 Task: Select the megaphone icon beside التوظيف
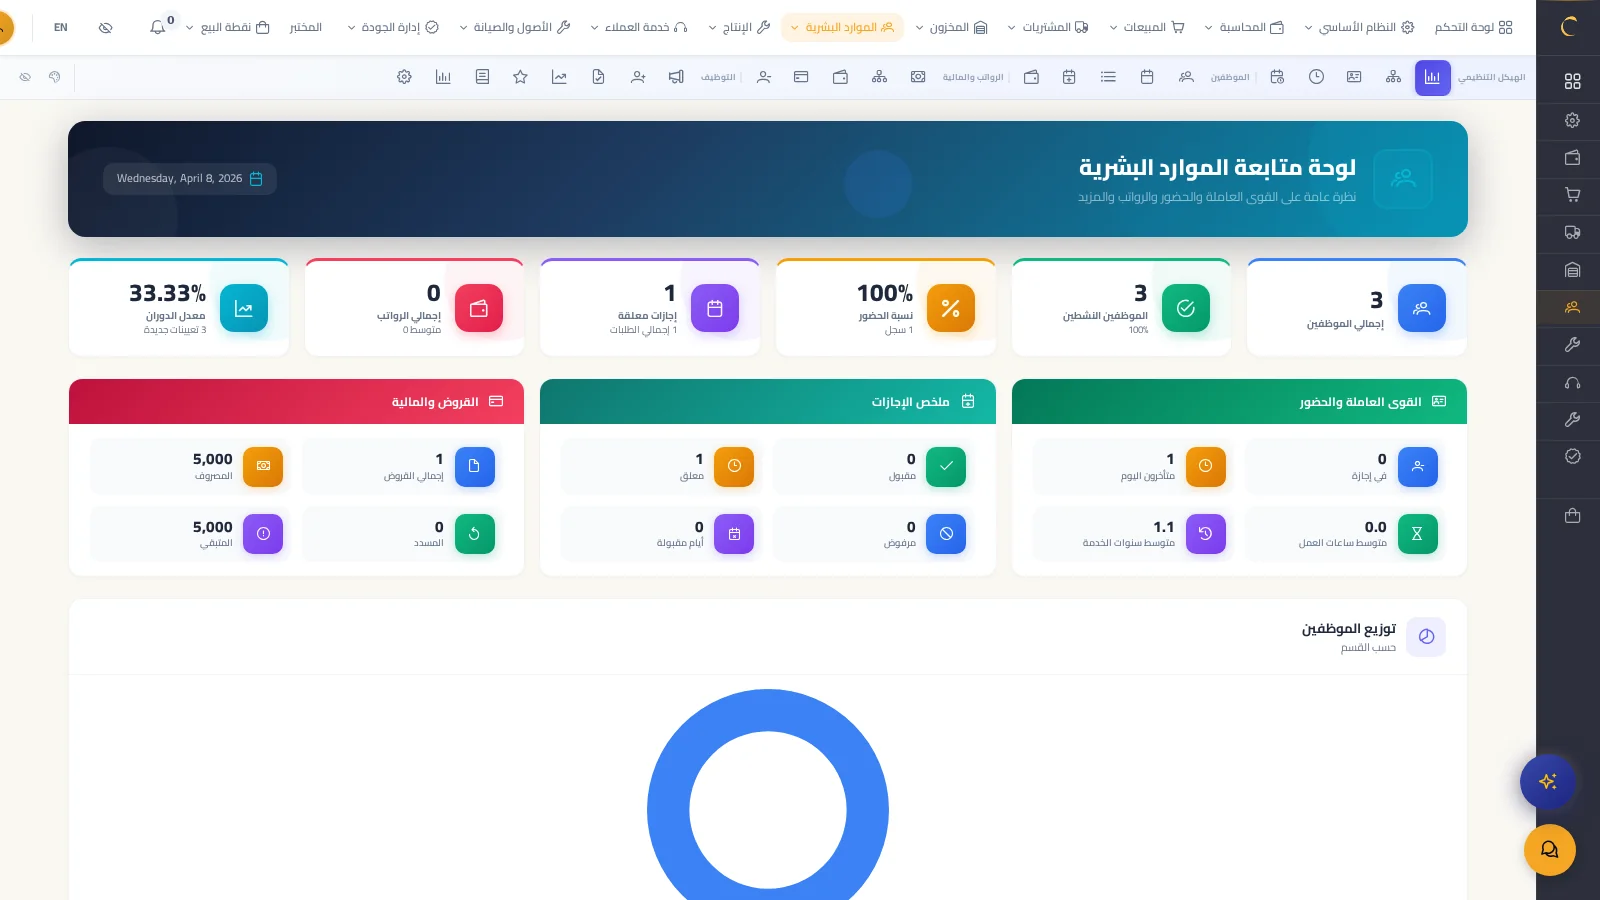tap(676, 77)
